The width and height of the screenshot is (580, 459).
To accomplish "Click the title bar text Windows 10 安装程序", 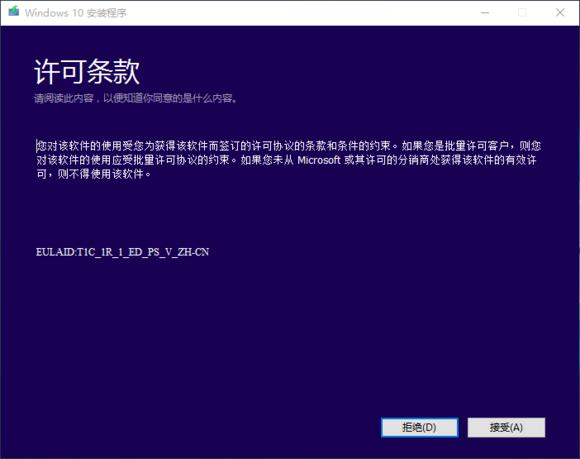I will click(76, 13).
